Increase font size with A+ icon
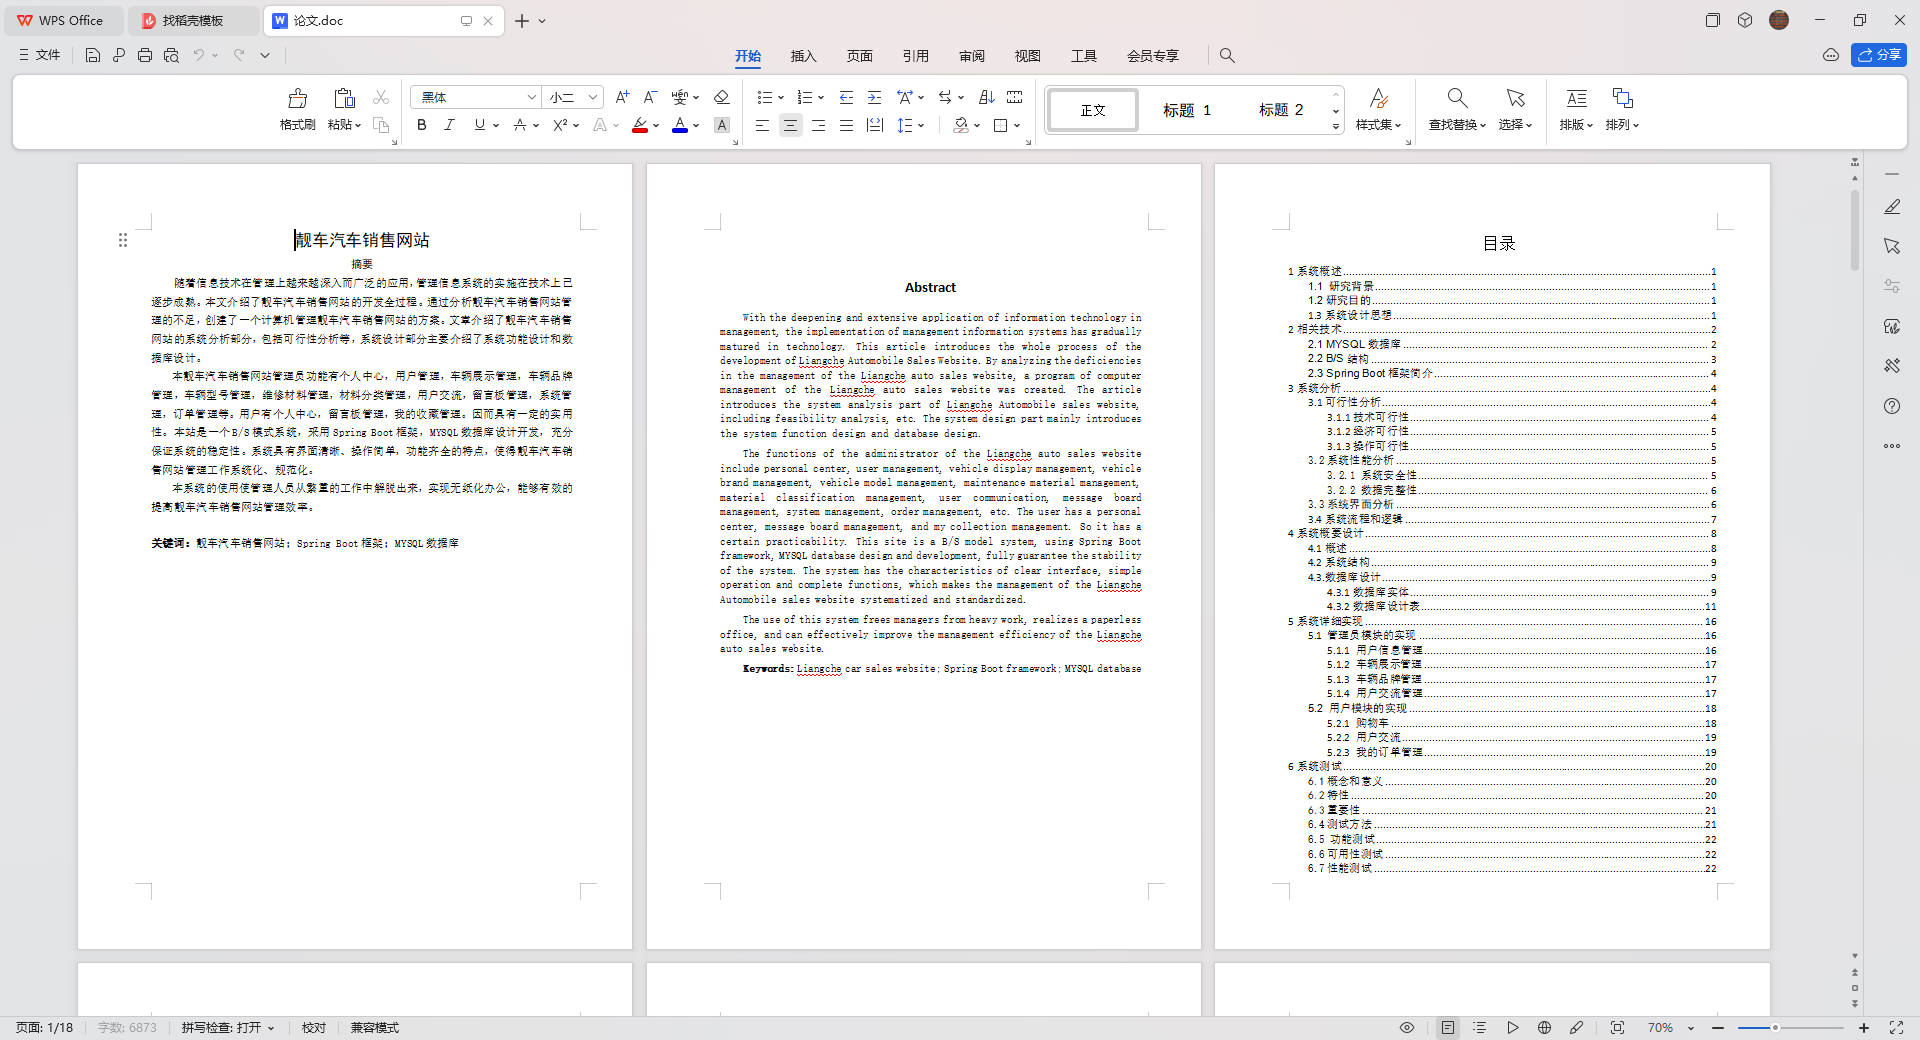Image resolution: width=1920 pixels, height=1040 pixels. [x=622, y=97]
